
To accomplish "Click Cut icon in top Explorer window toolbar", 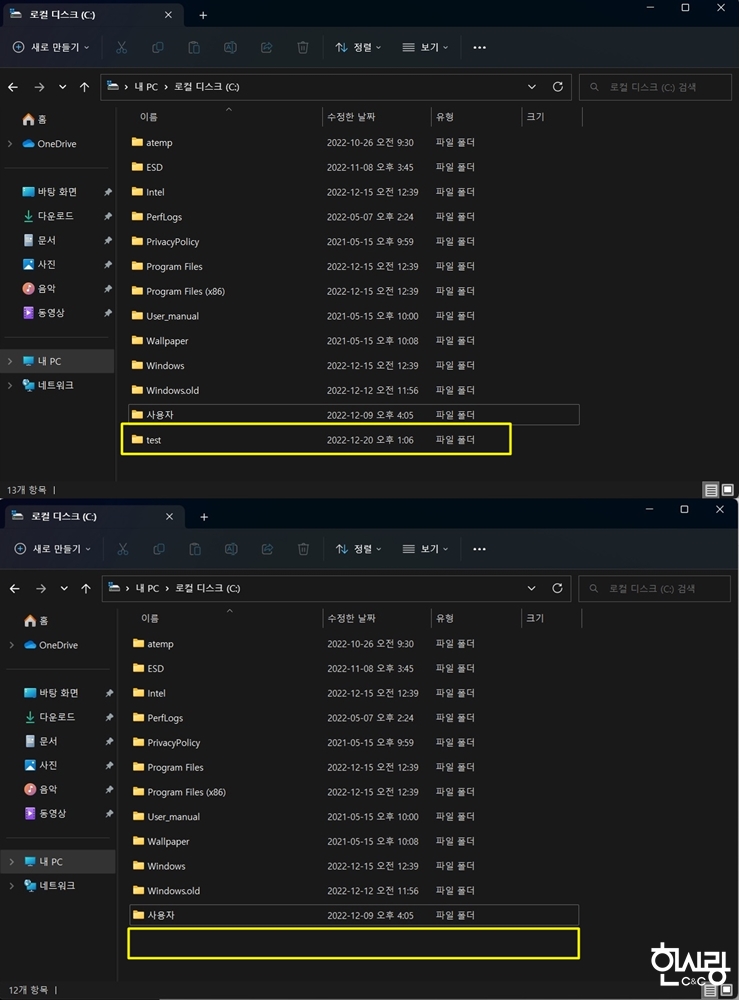I will (121, 47).
